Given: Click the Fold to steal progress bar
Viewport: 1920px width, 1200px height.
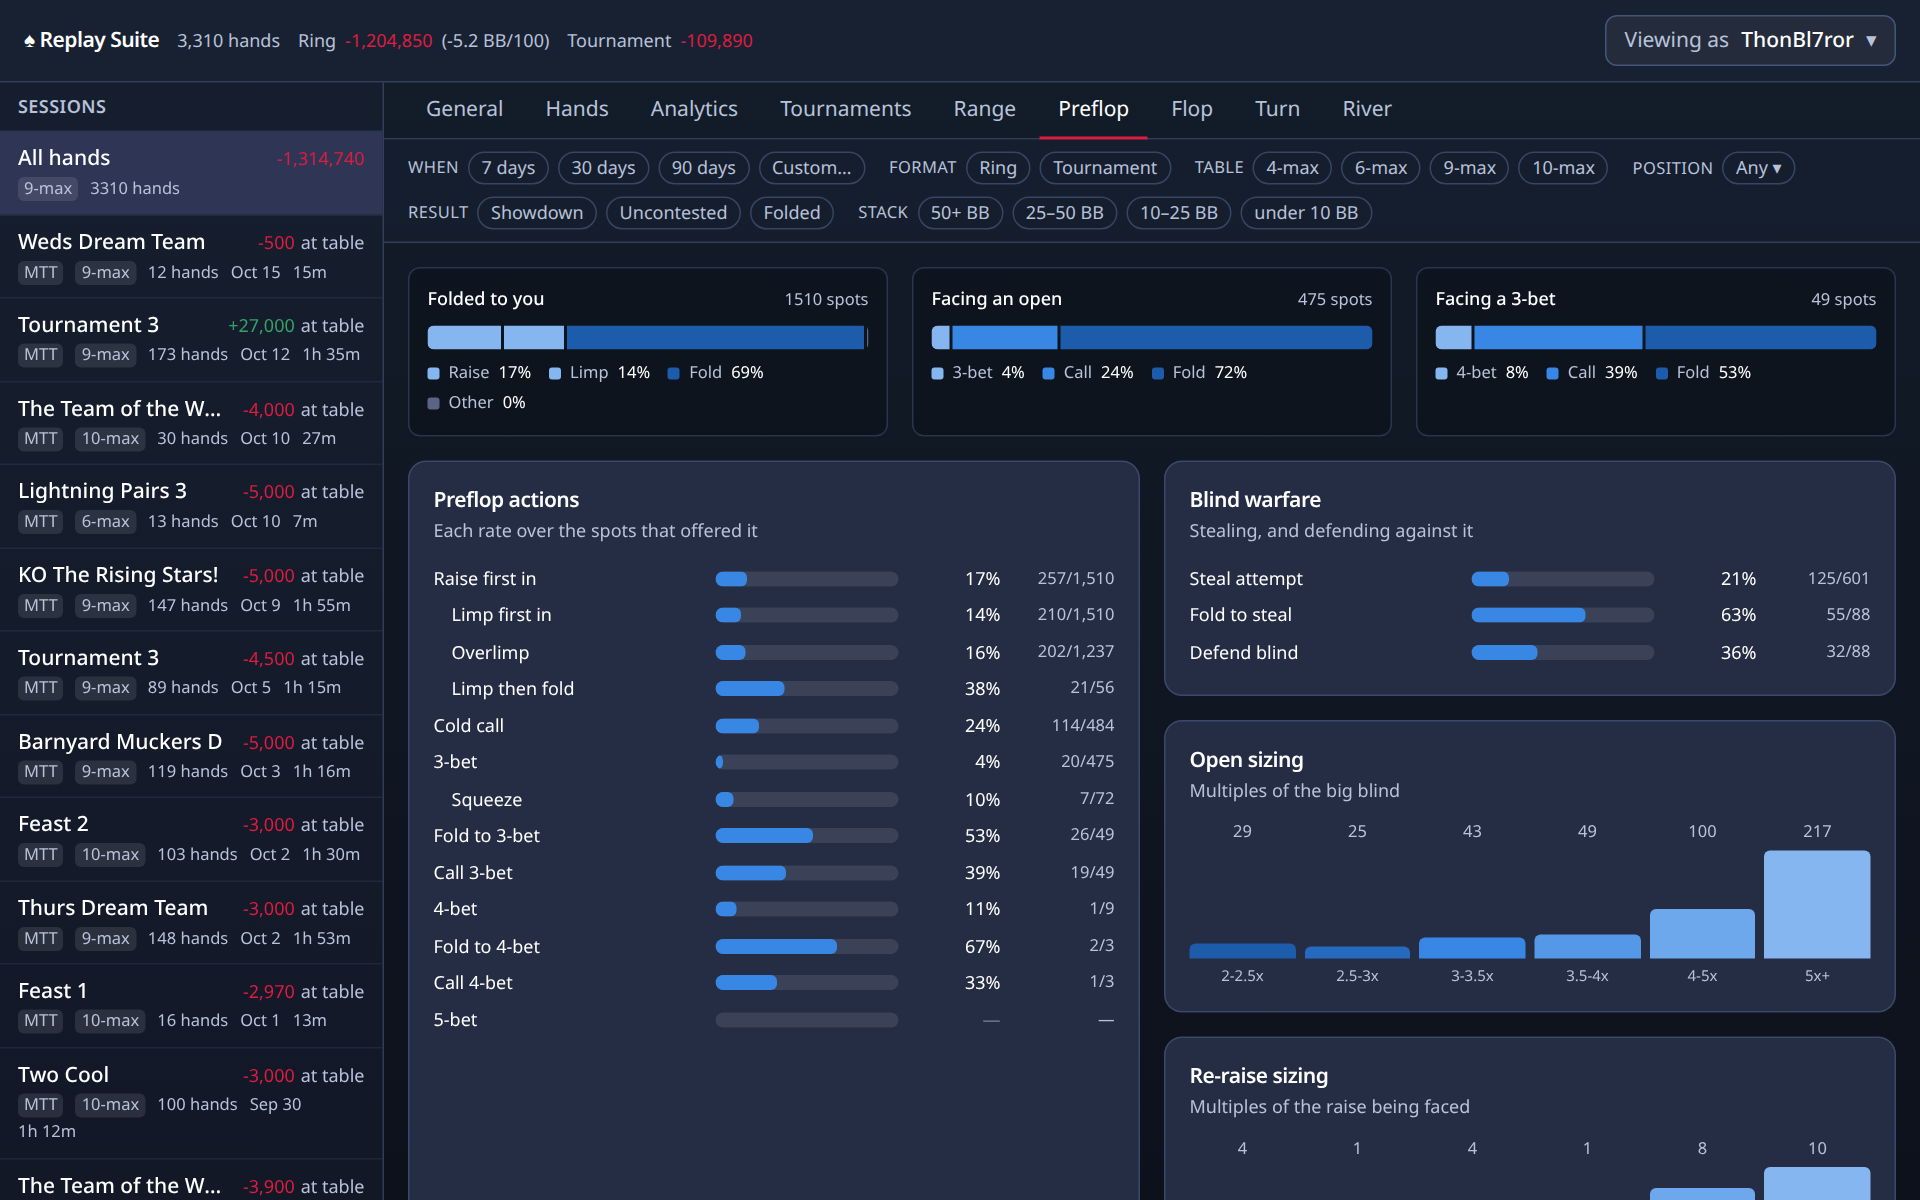Looking at the screenshot, I should point(1562,615).
